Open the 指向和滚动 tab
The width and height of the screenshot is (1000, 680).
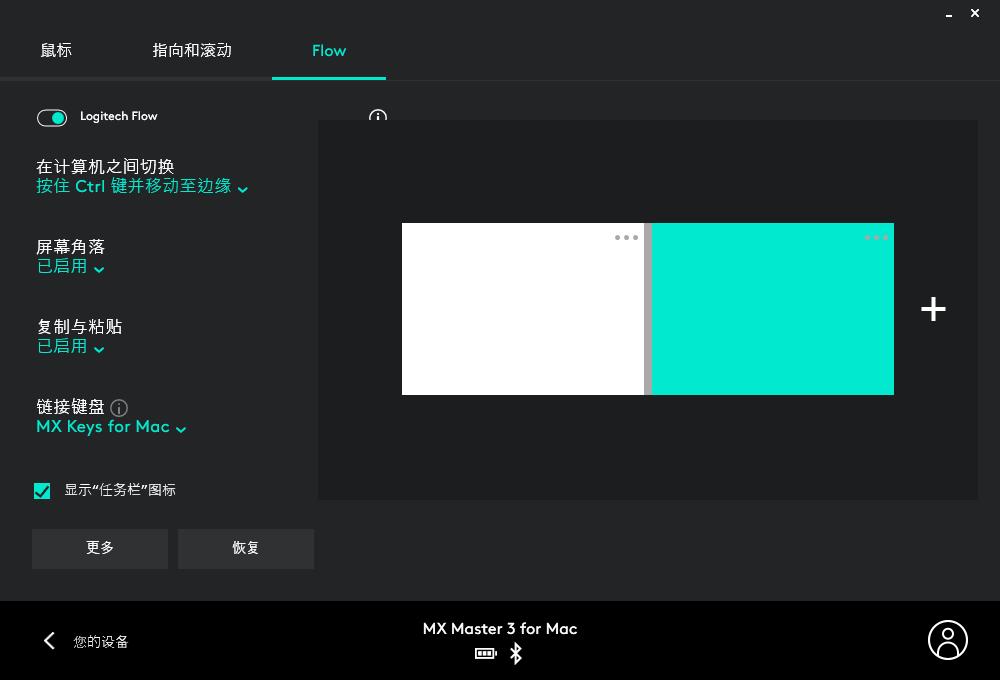coord(192,50)
